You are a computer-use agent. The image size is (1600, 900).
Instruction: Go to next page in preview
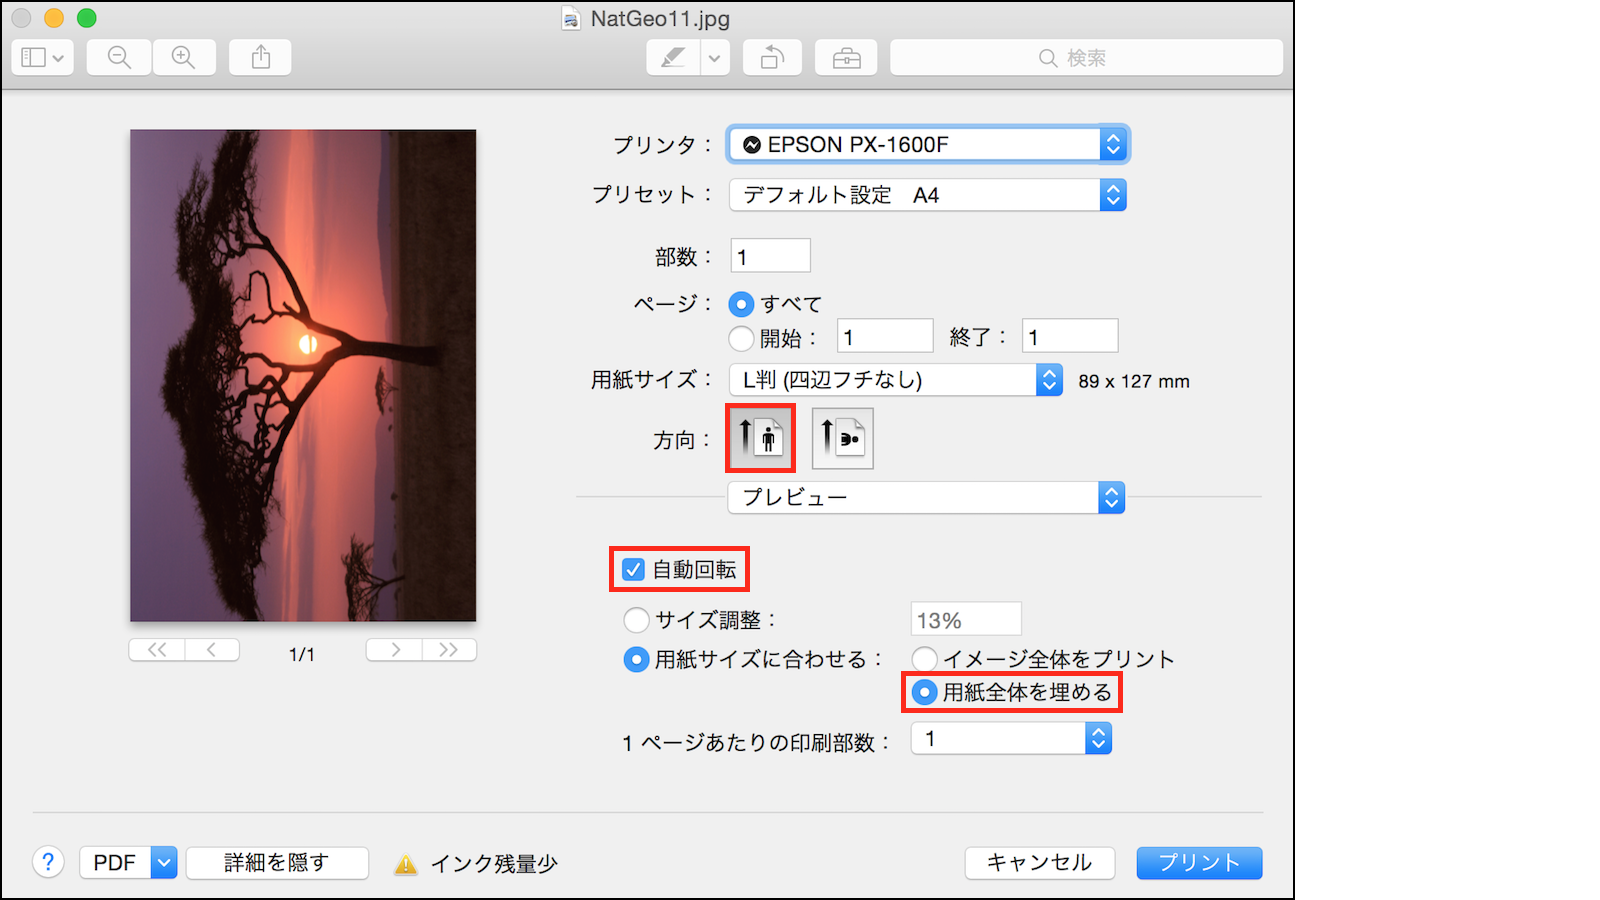click(394, 650)
